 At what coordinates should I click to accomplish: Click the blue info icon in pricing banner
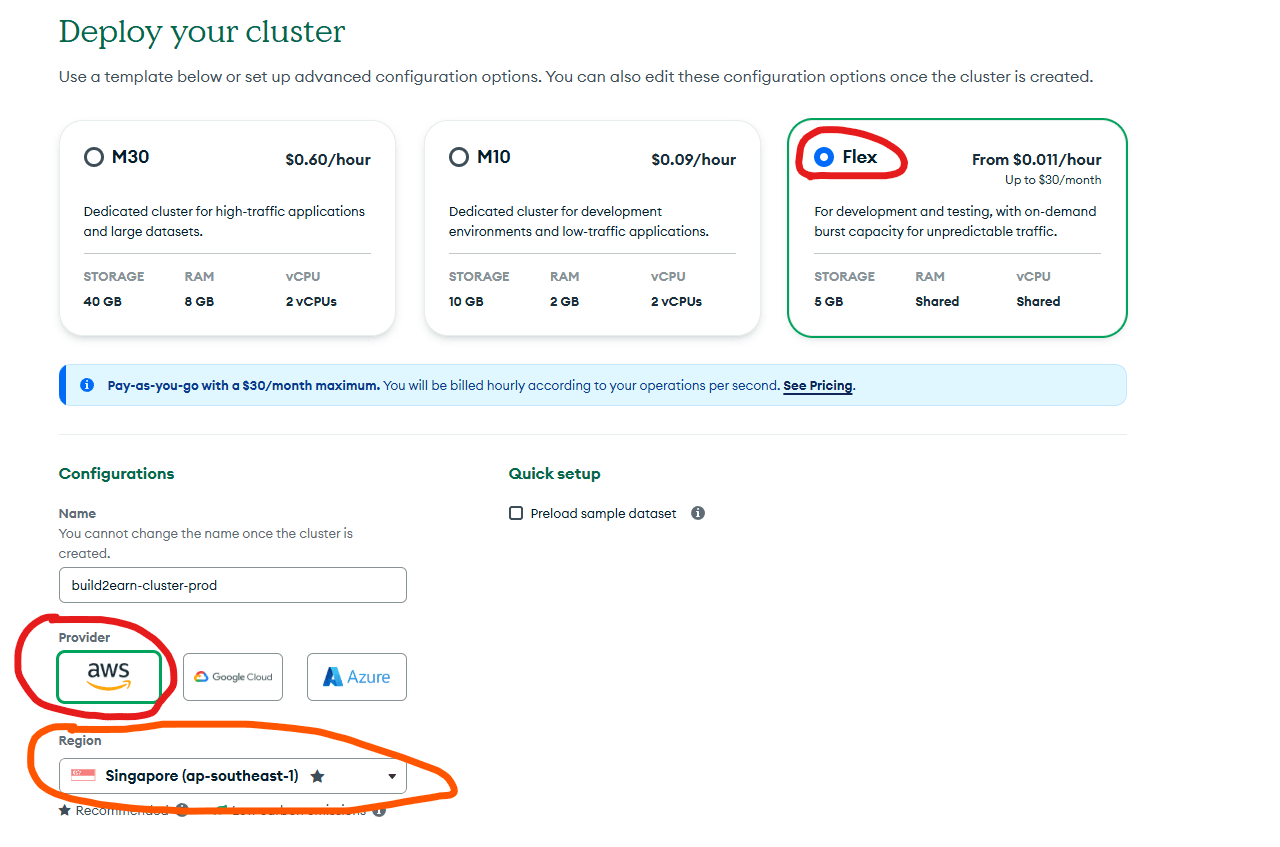coord(87,385)
